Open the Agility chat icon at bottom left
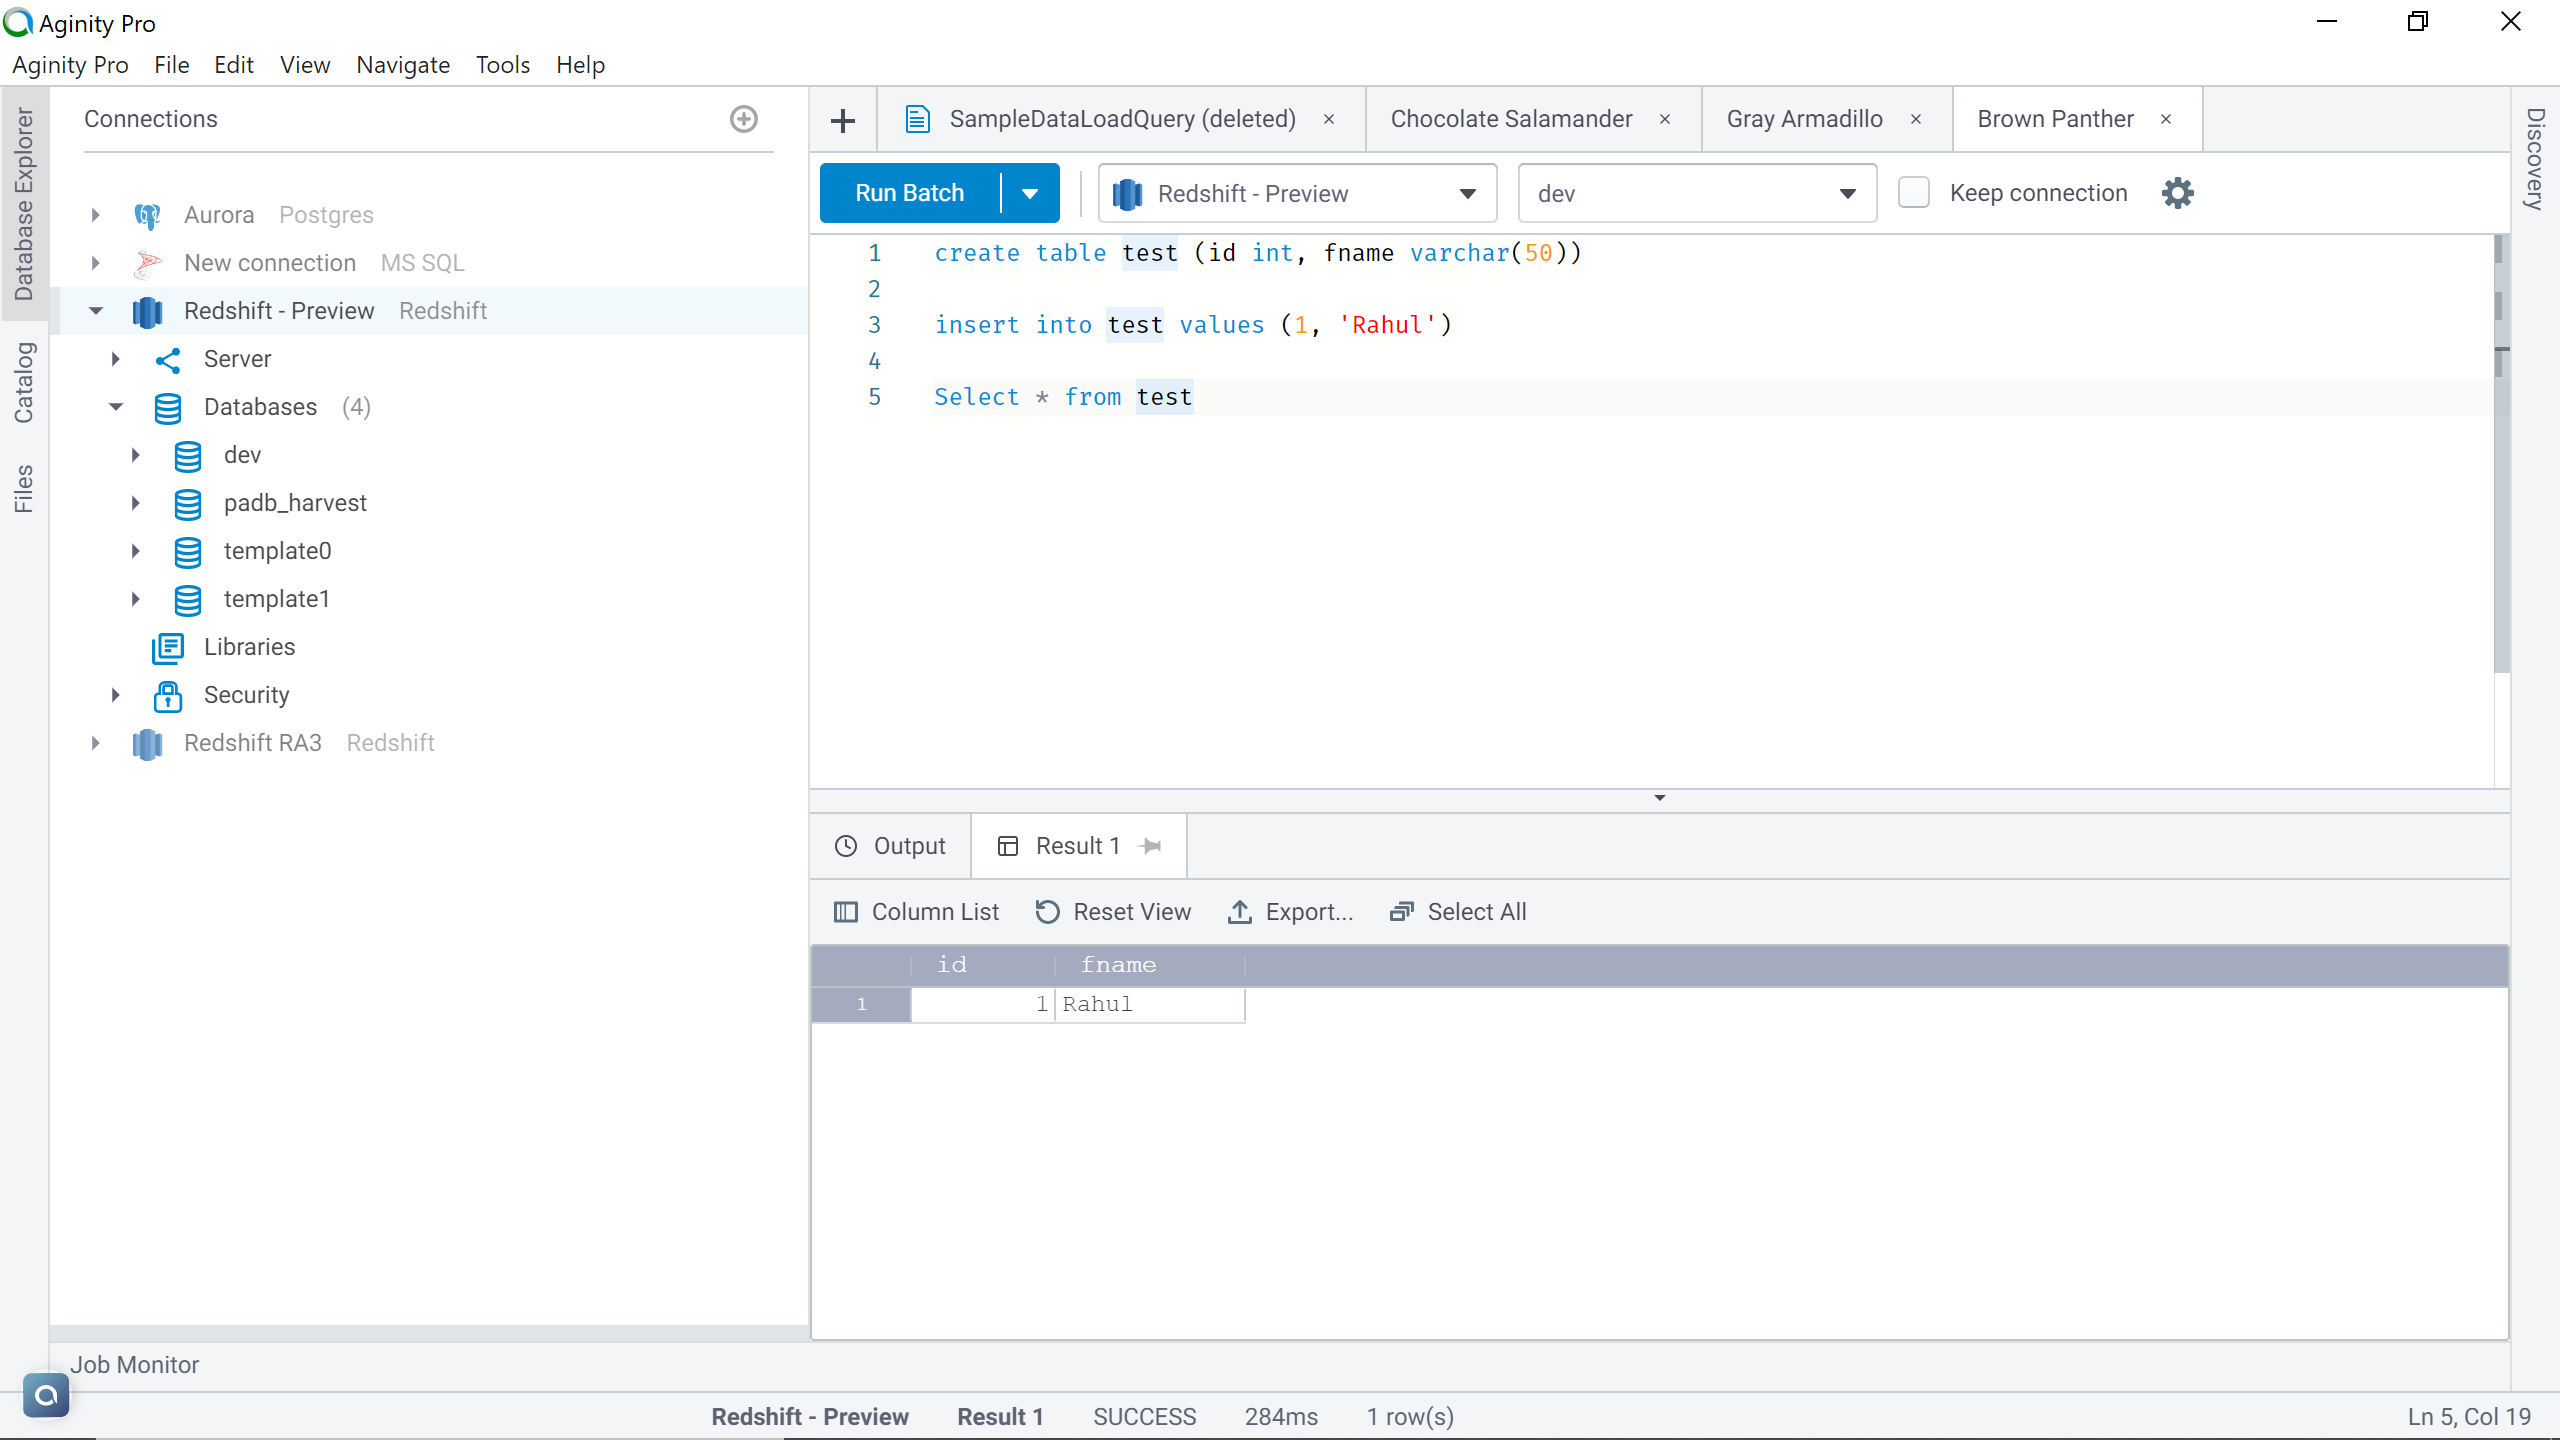 (x=46, y=1394)
